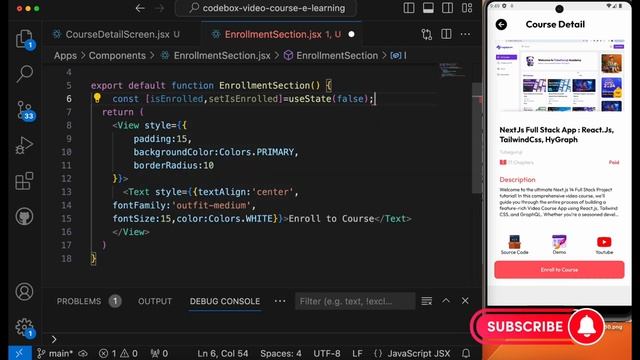Go back using the navigation arrow
The image size is (640, 360).
pos(140,8)
